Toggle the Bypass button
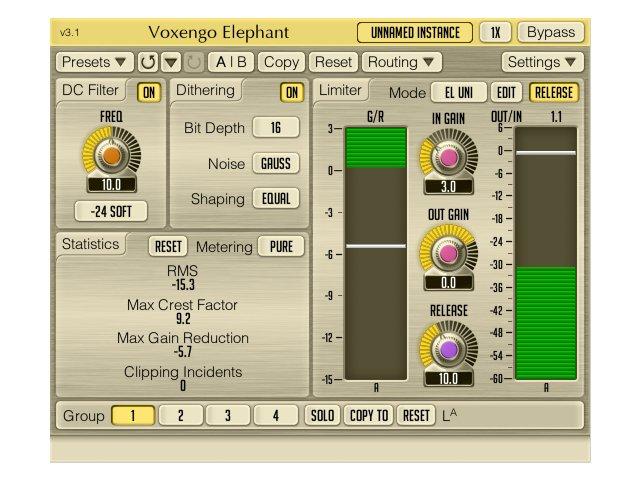Screen dimensions: 640x480 pyautogui.click(x=551, y=32)
